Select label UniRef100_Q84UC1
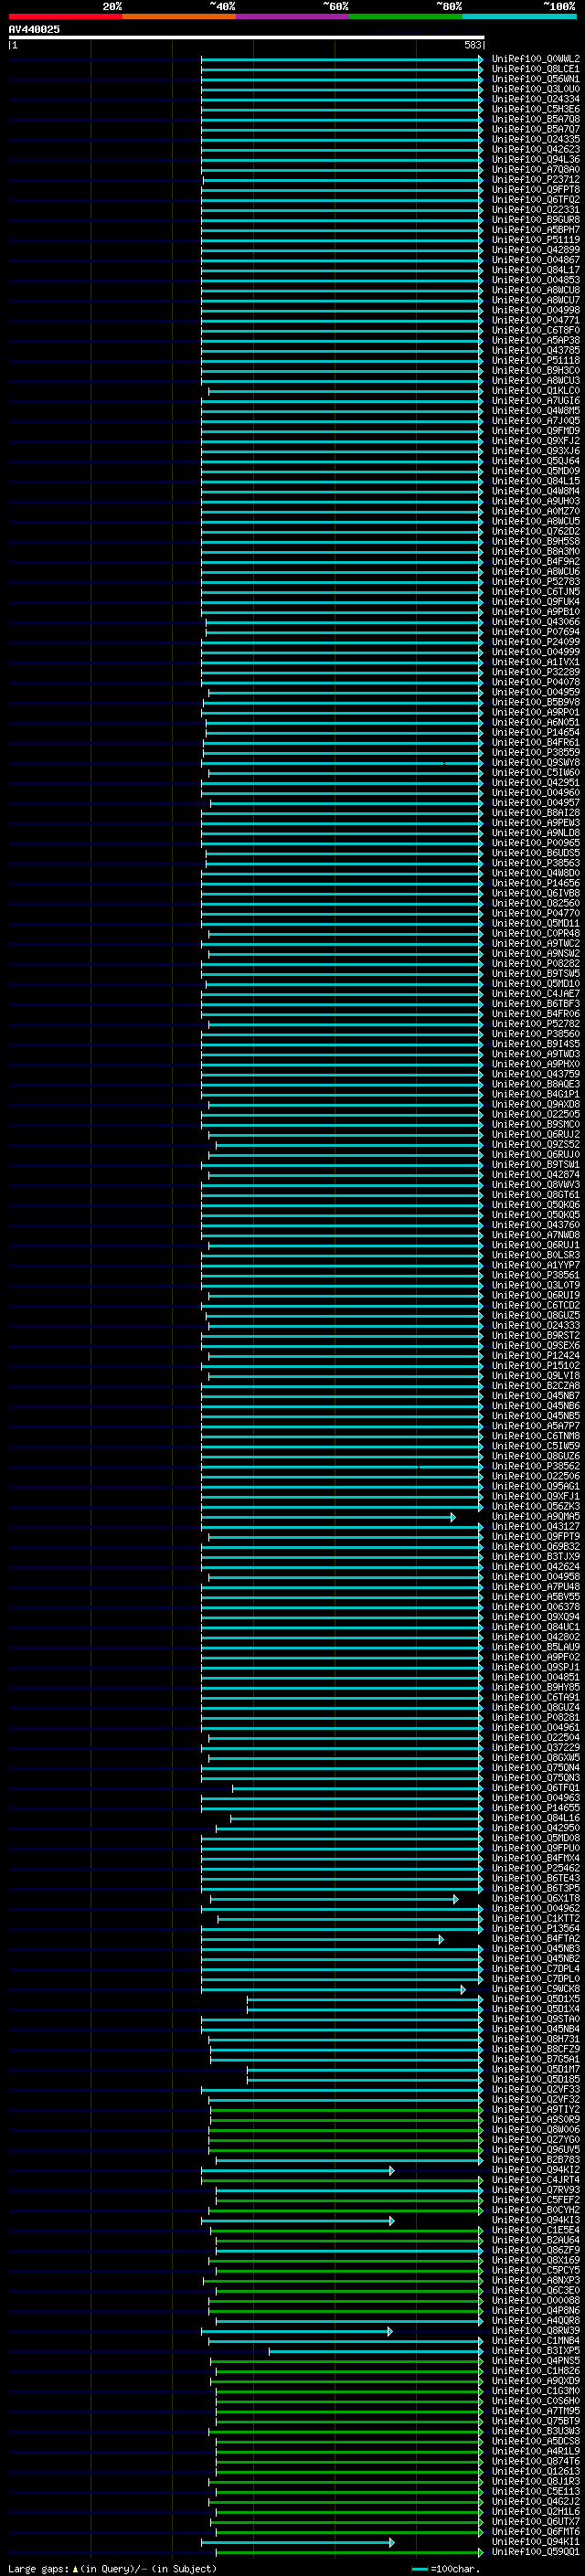The height and width of the screenshot is (2576, 585). pyautogui.click(x=536, y=1627)
